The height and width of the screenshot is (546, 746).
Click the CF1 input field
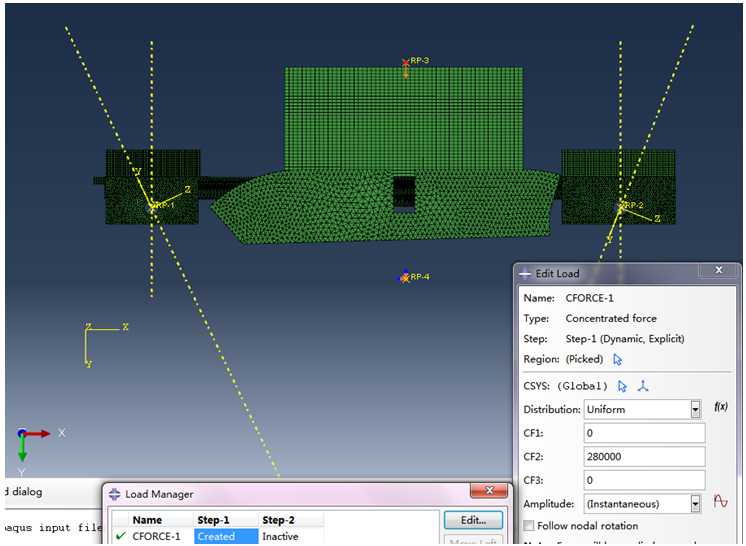(644, 433)
